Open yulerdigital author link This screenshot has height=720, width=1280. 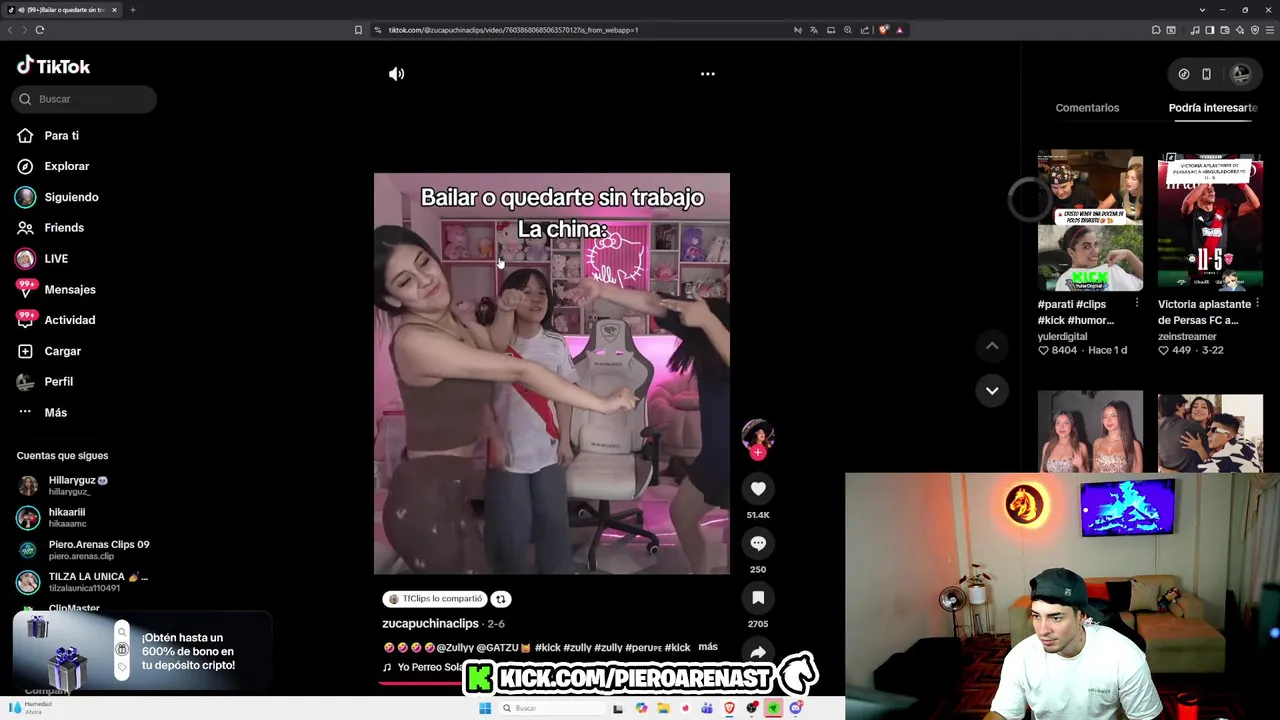(1062, 337)
